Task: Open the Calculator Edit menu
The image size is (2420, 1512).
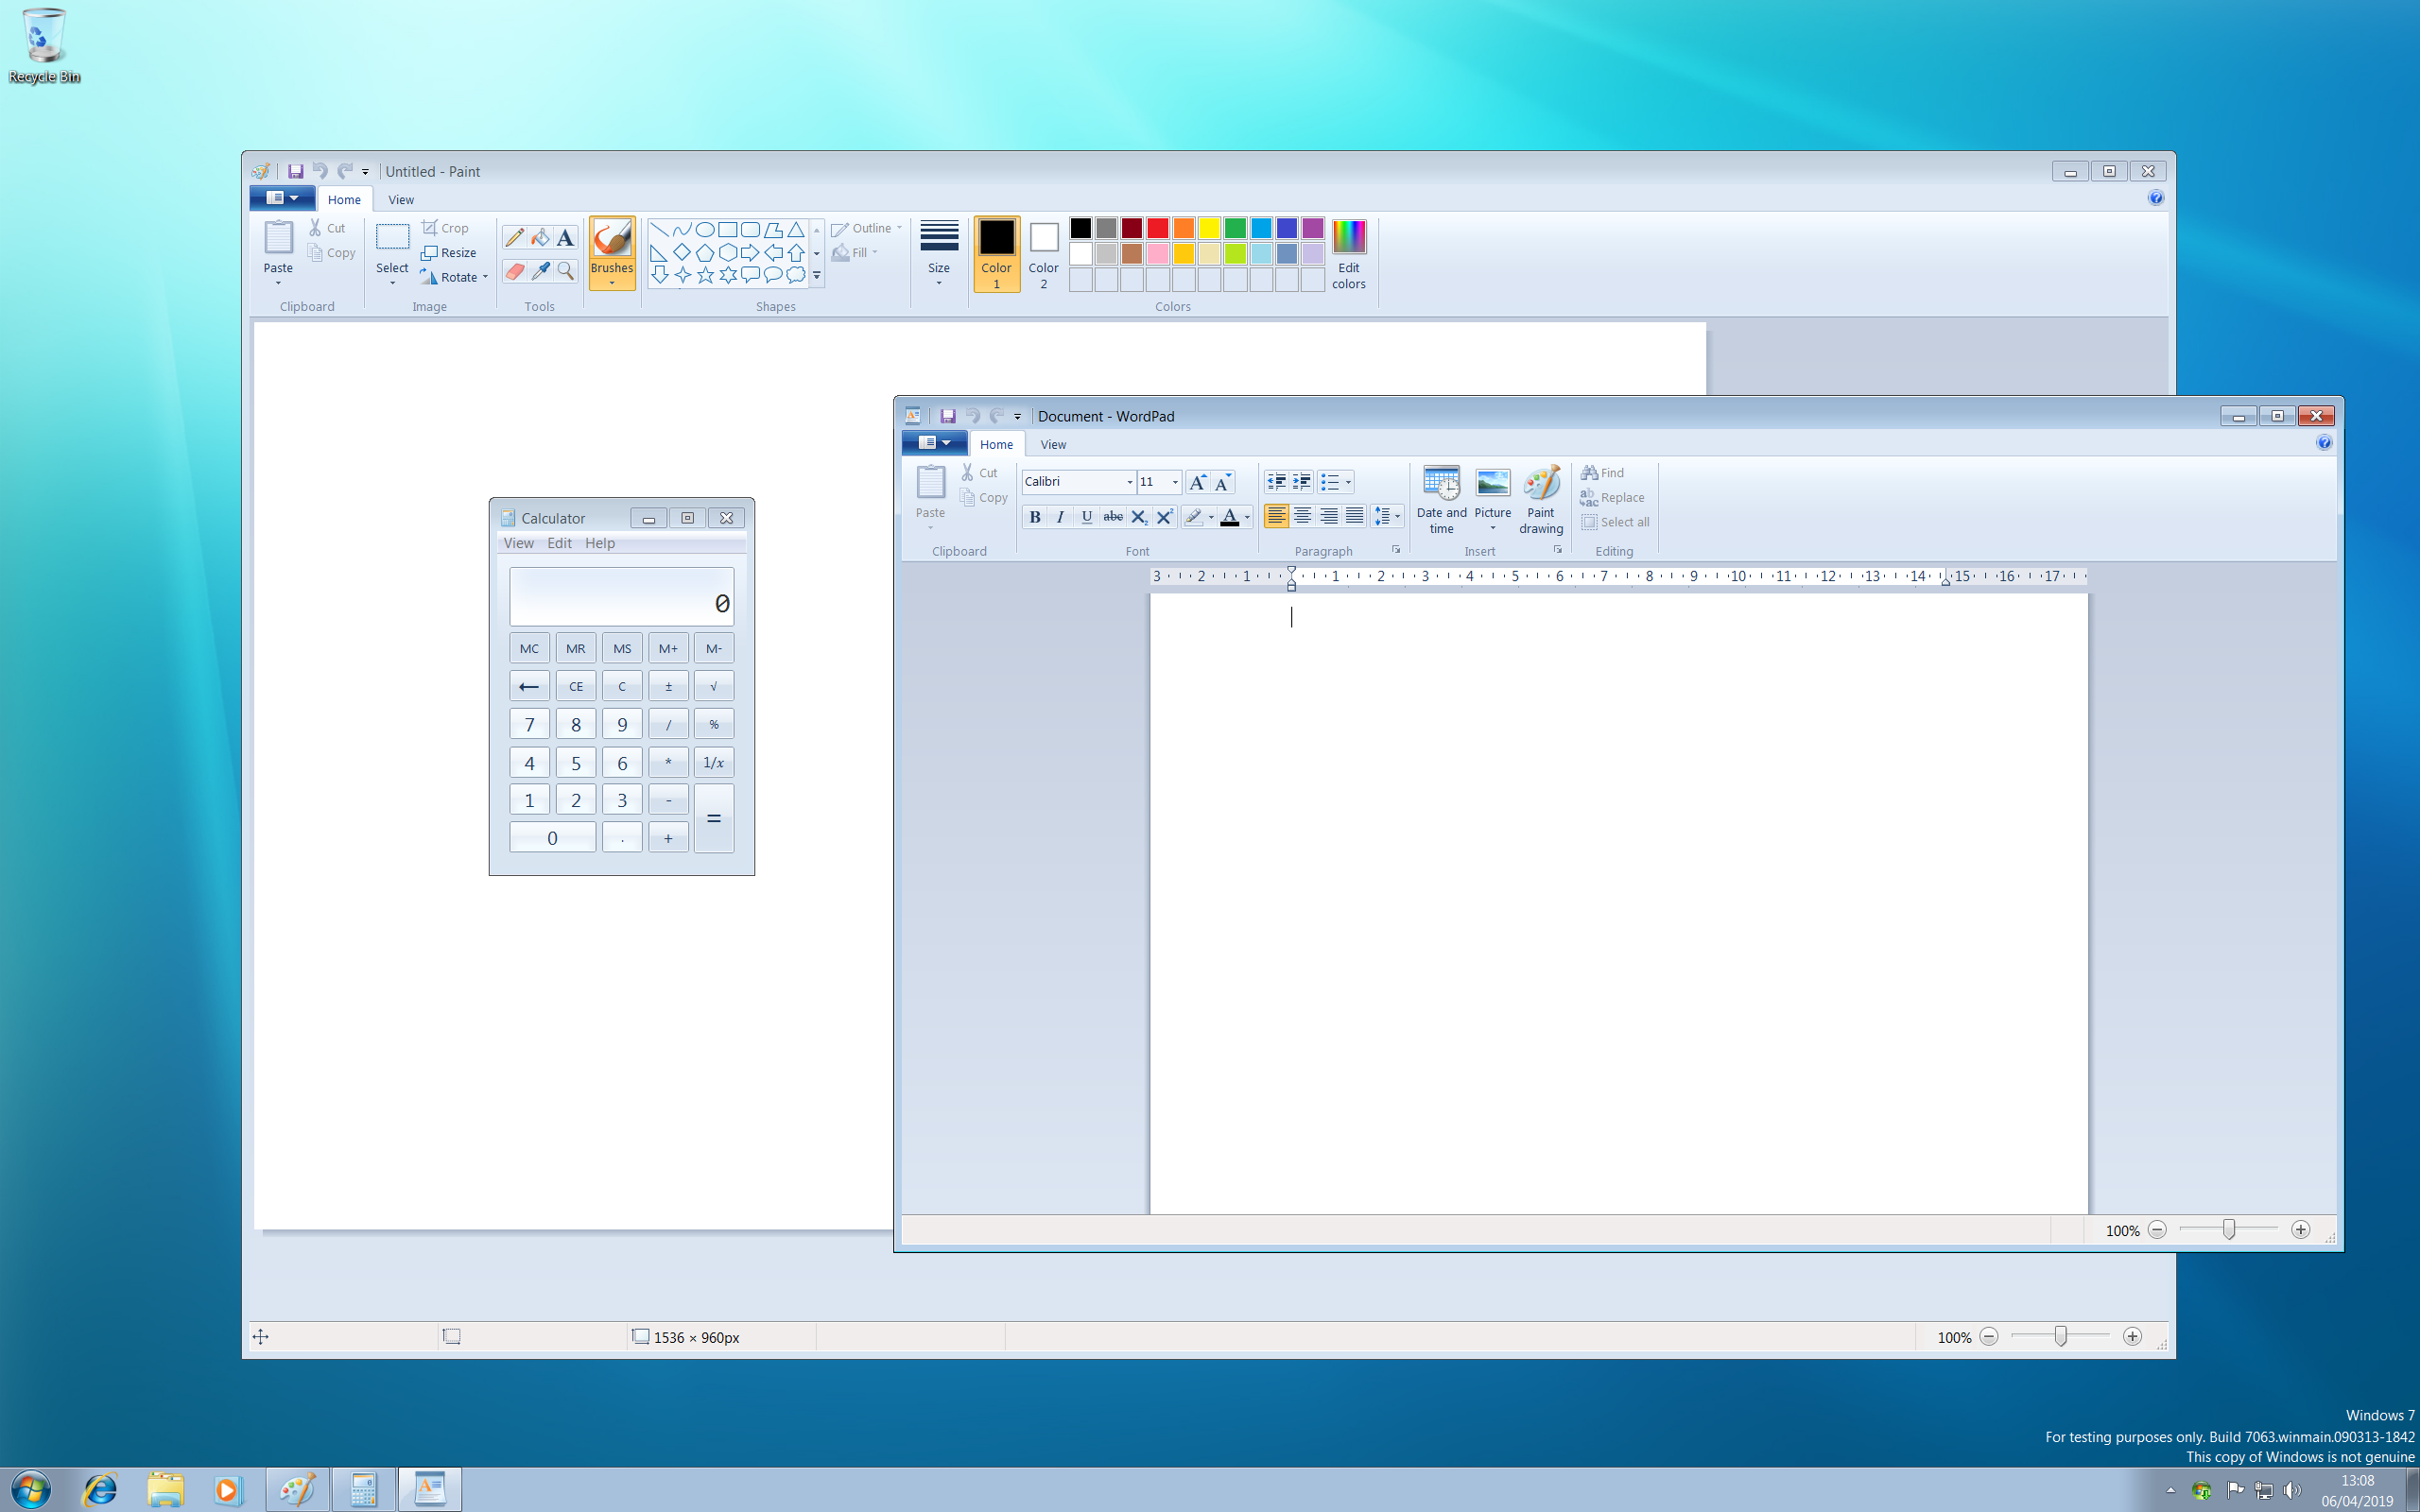Action: pos(559,543)
